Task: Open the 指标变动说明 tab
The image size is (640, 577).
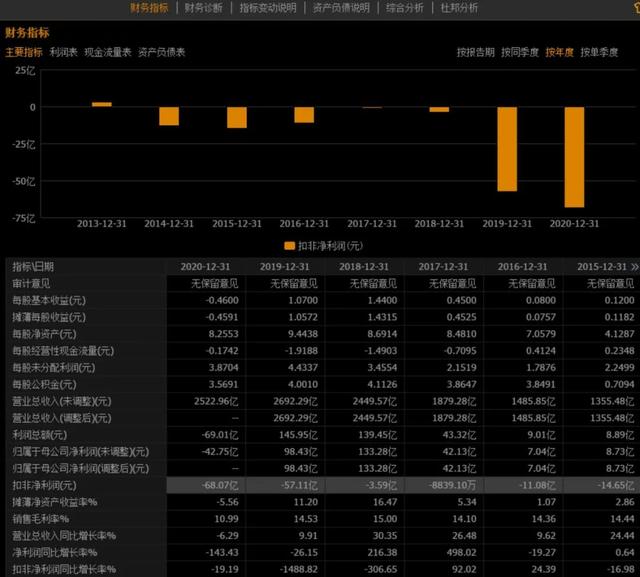Action: click(267, 8)
